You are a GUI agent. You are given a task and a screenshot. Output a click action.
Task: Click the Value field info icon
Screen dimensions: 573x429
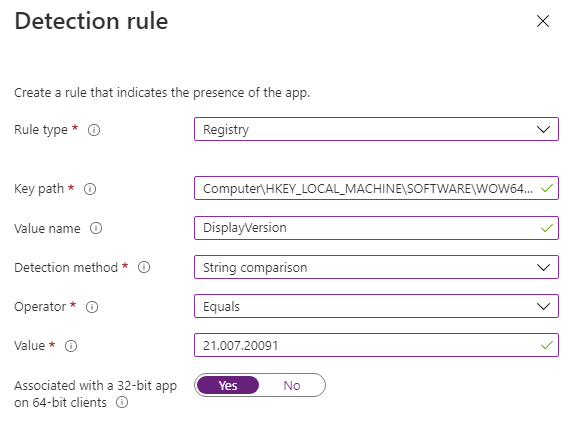click(x=71, y=346)
